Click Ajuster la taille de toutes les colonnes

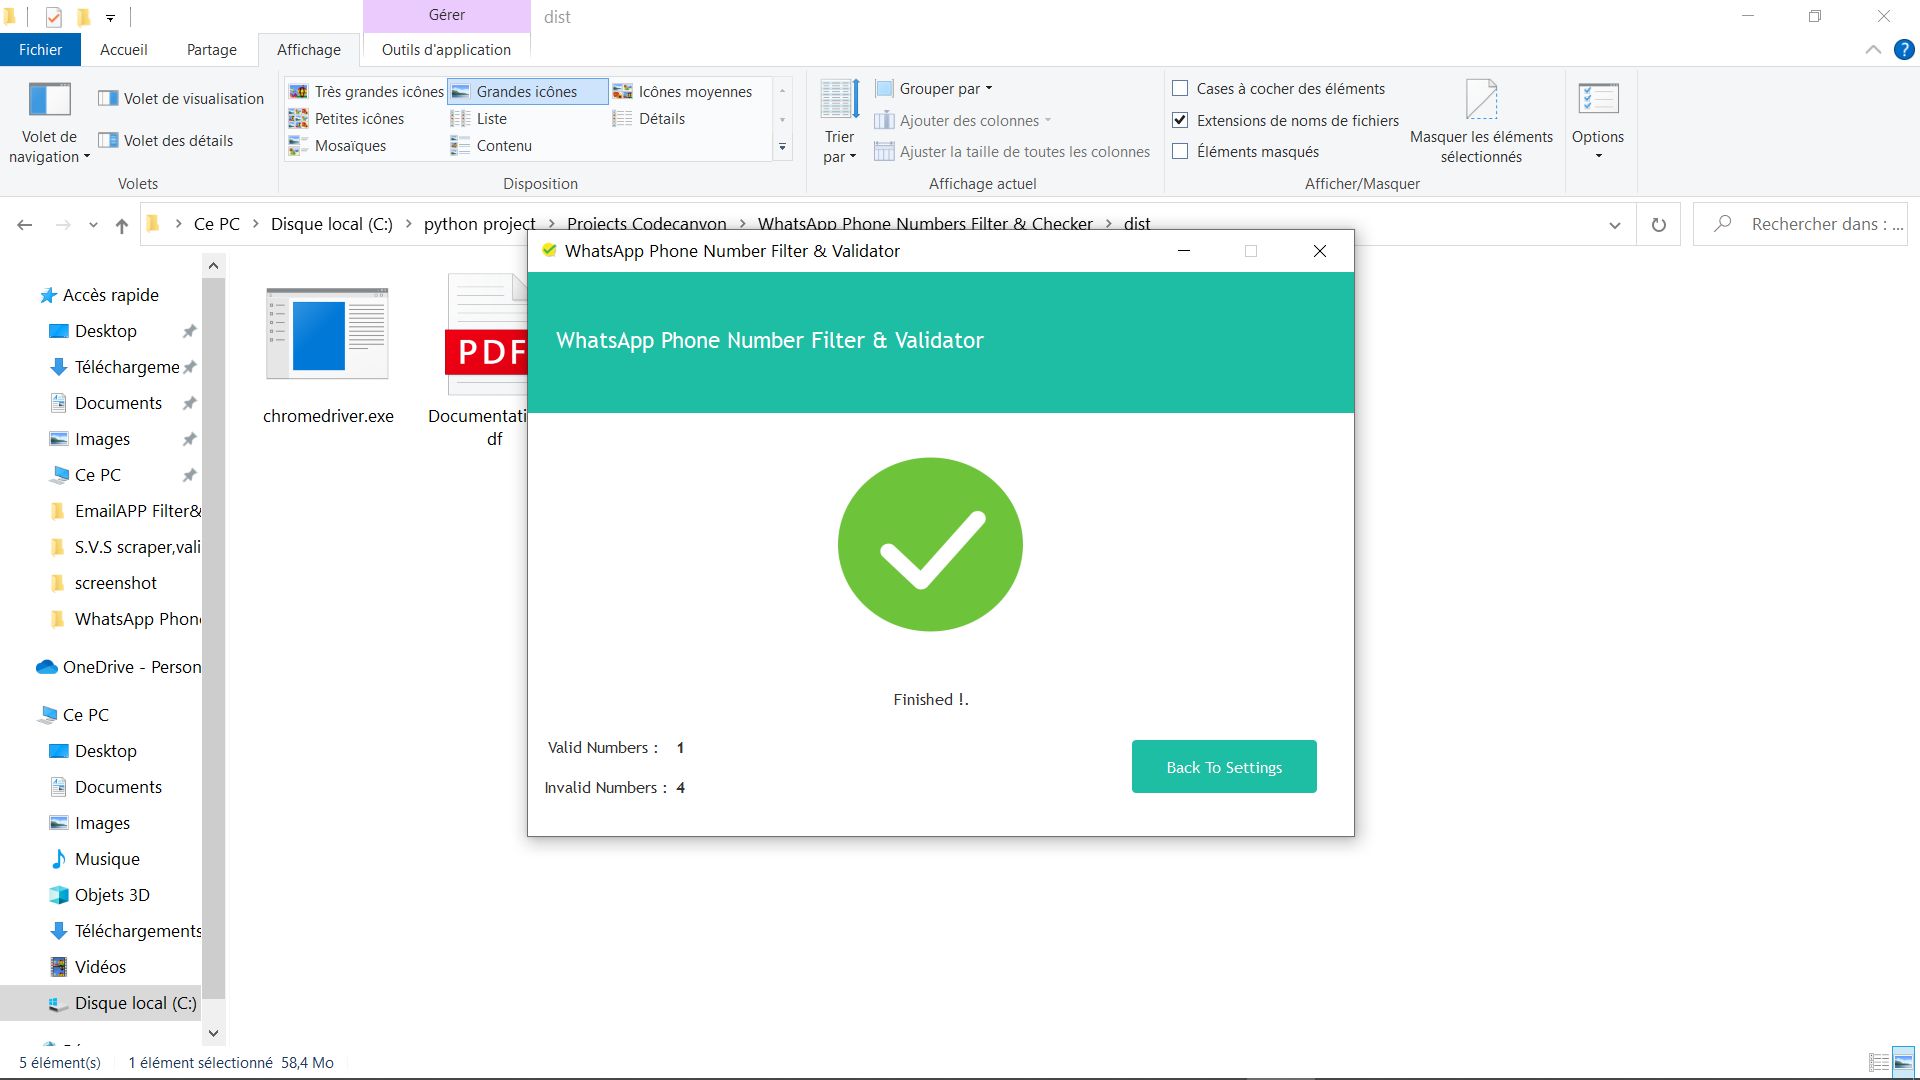[1012, 151]
